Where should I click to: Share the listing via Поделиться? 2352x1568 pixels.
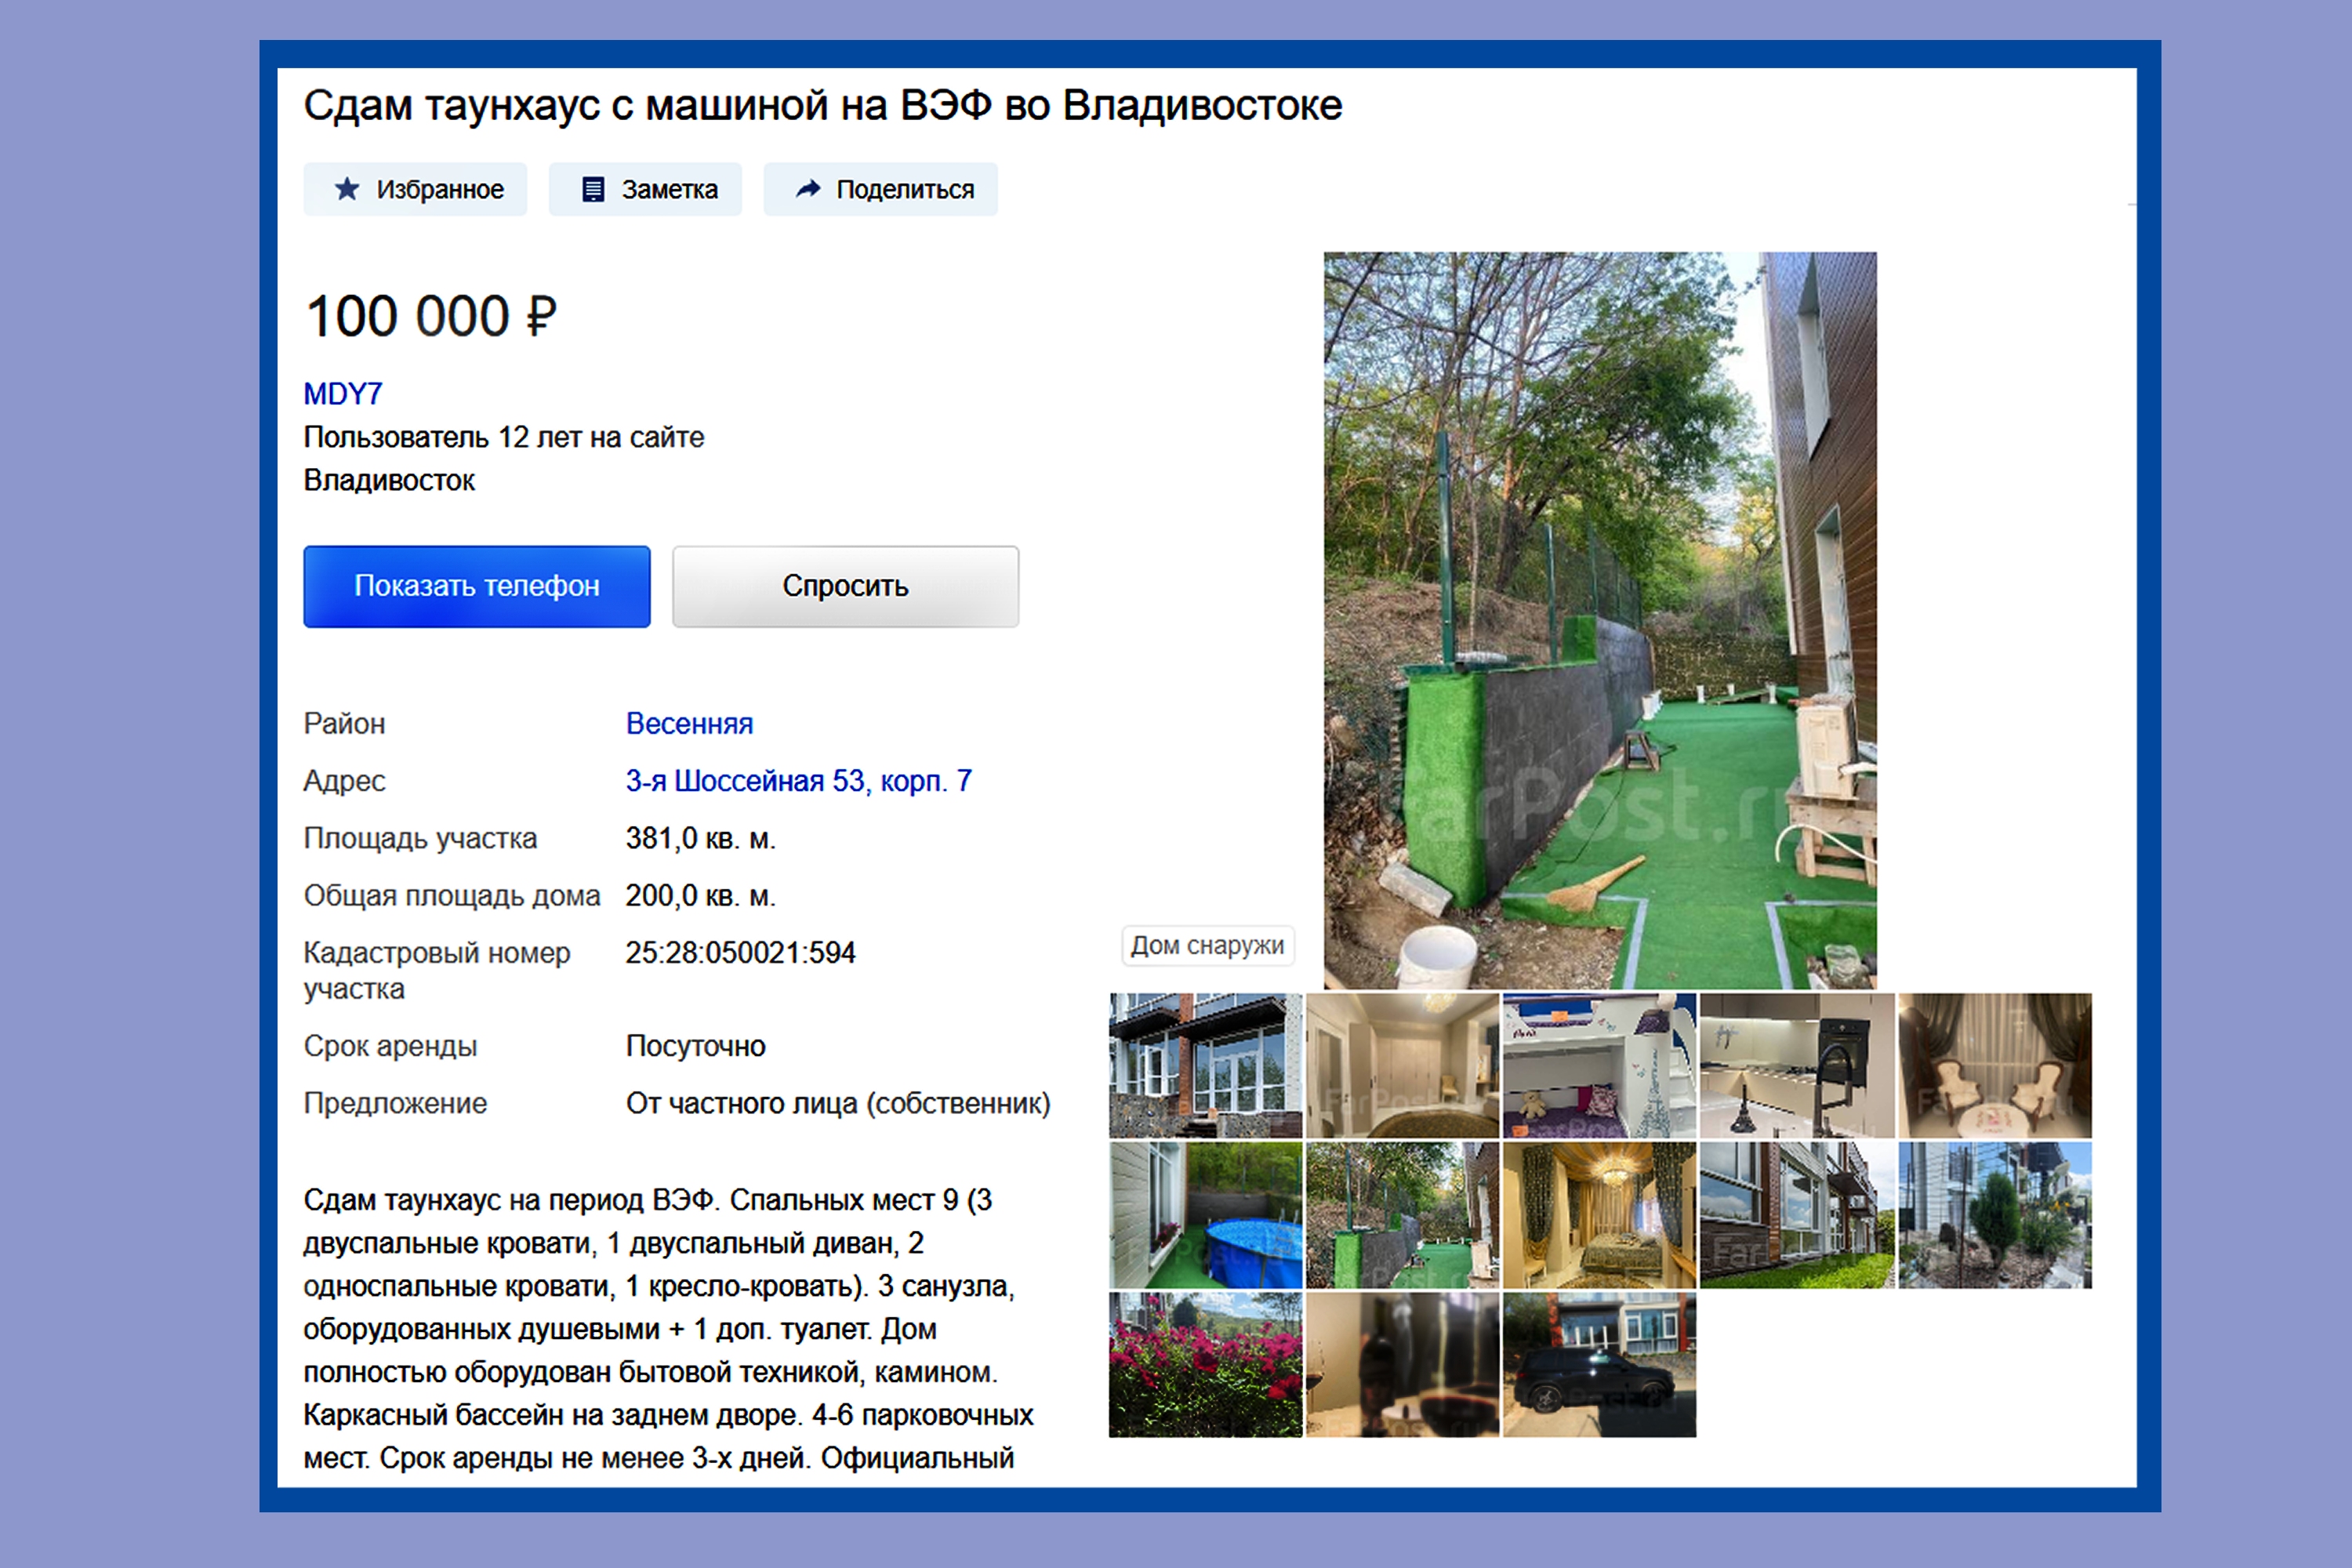[880, 189]
